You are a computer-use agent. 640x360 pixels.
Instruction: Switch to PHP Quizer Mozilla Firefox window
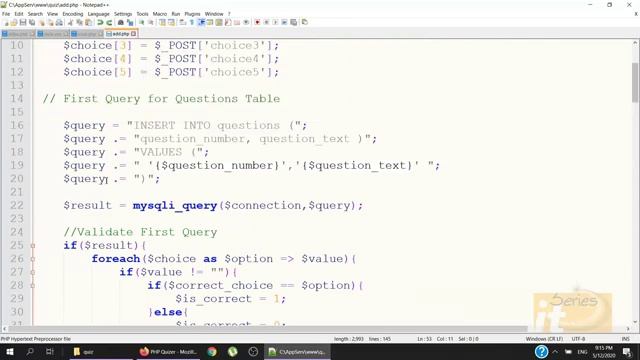tap(168, 351)
